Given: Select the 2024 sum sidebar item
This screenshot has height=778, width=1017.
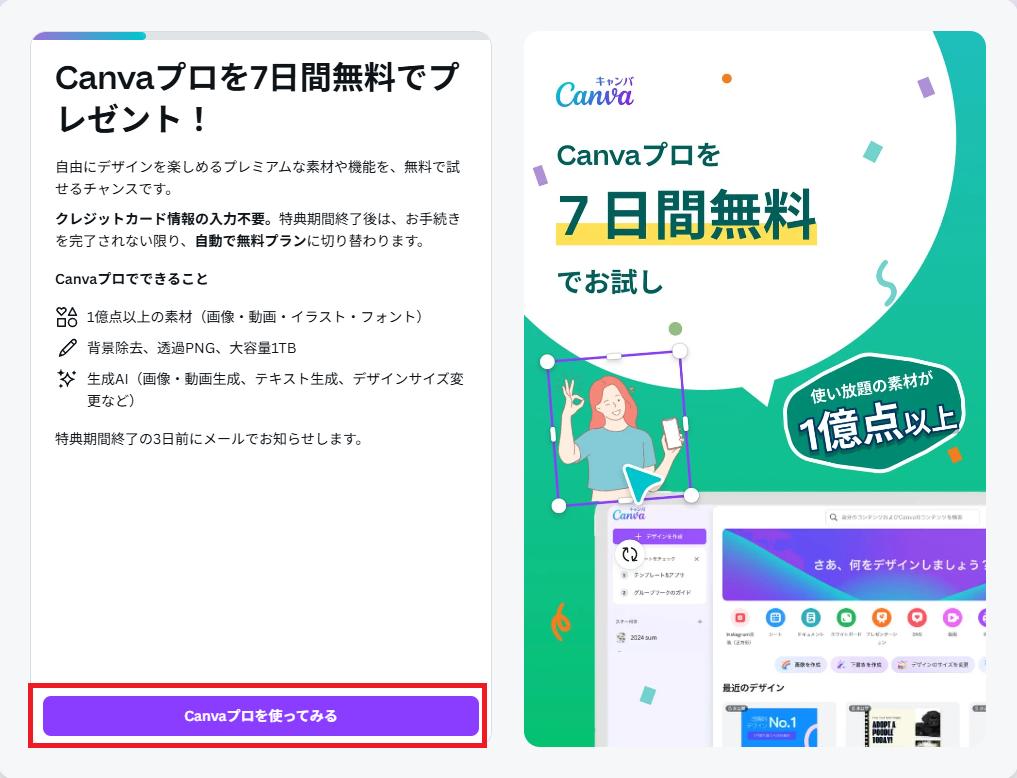Looking at the screenshot, I should (638, 638).
